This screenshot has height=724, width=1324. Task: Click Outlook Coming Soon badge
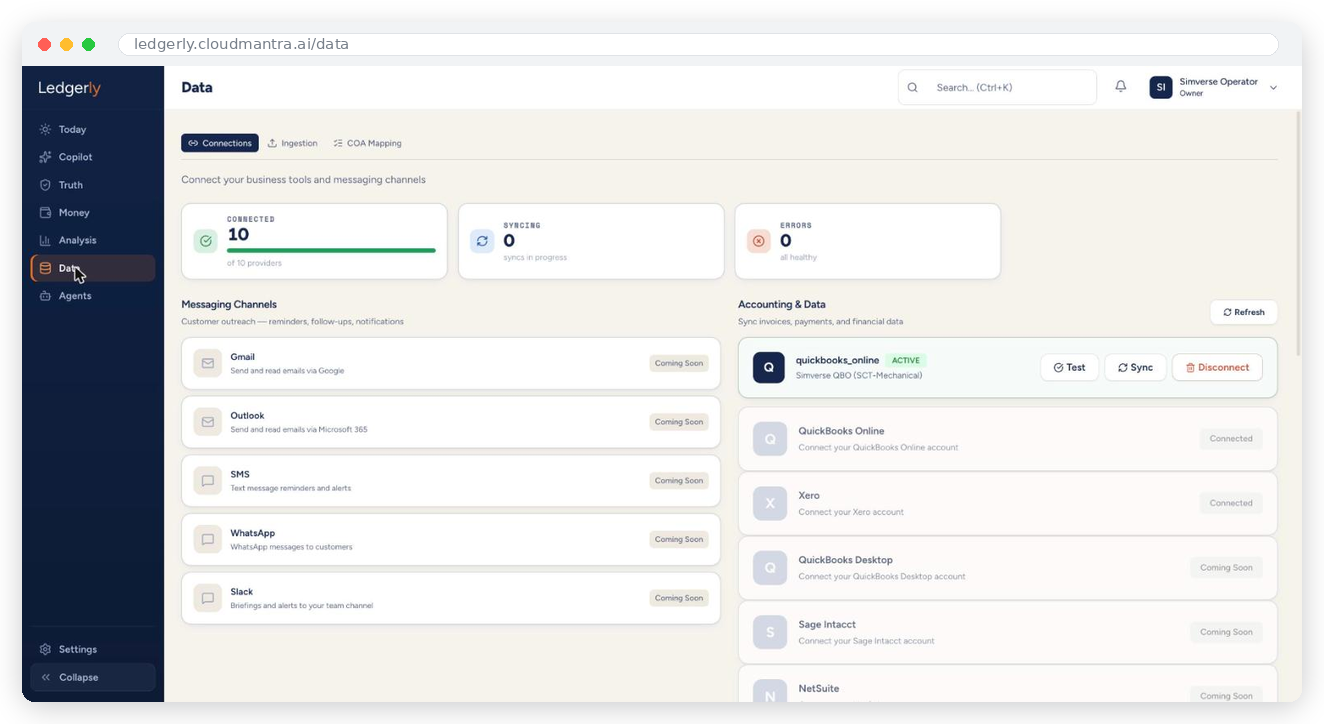coord(679,422)
